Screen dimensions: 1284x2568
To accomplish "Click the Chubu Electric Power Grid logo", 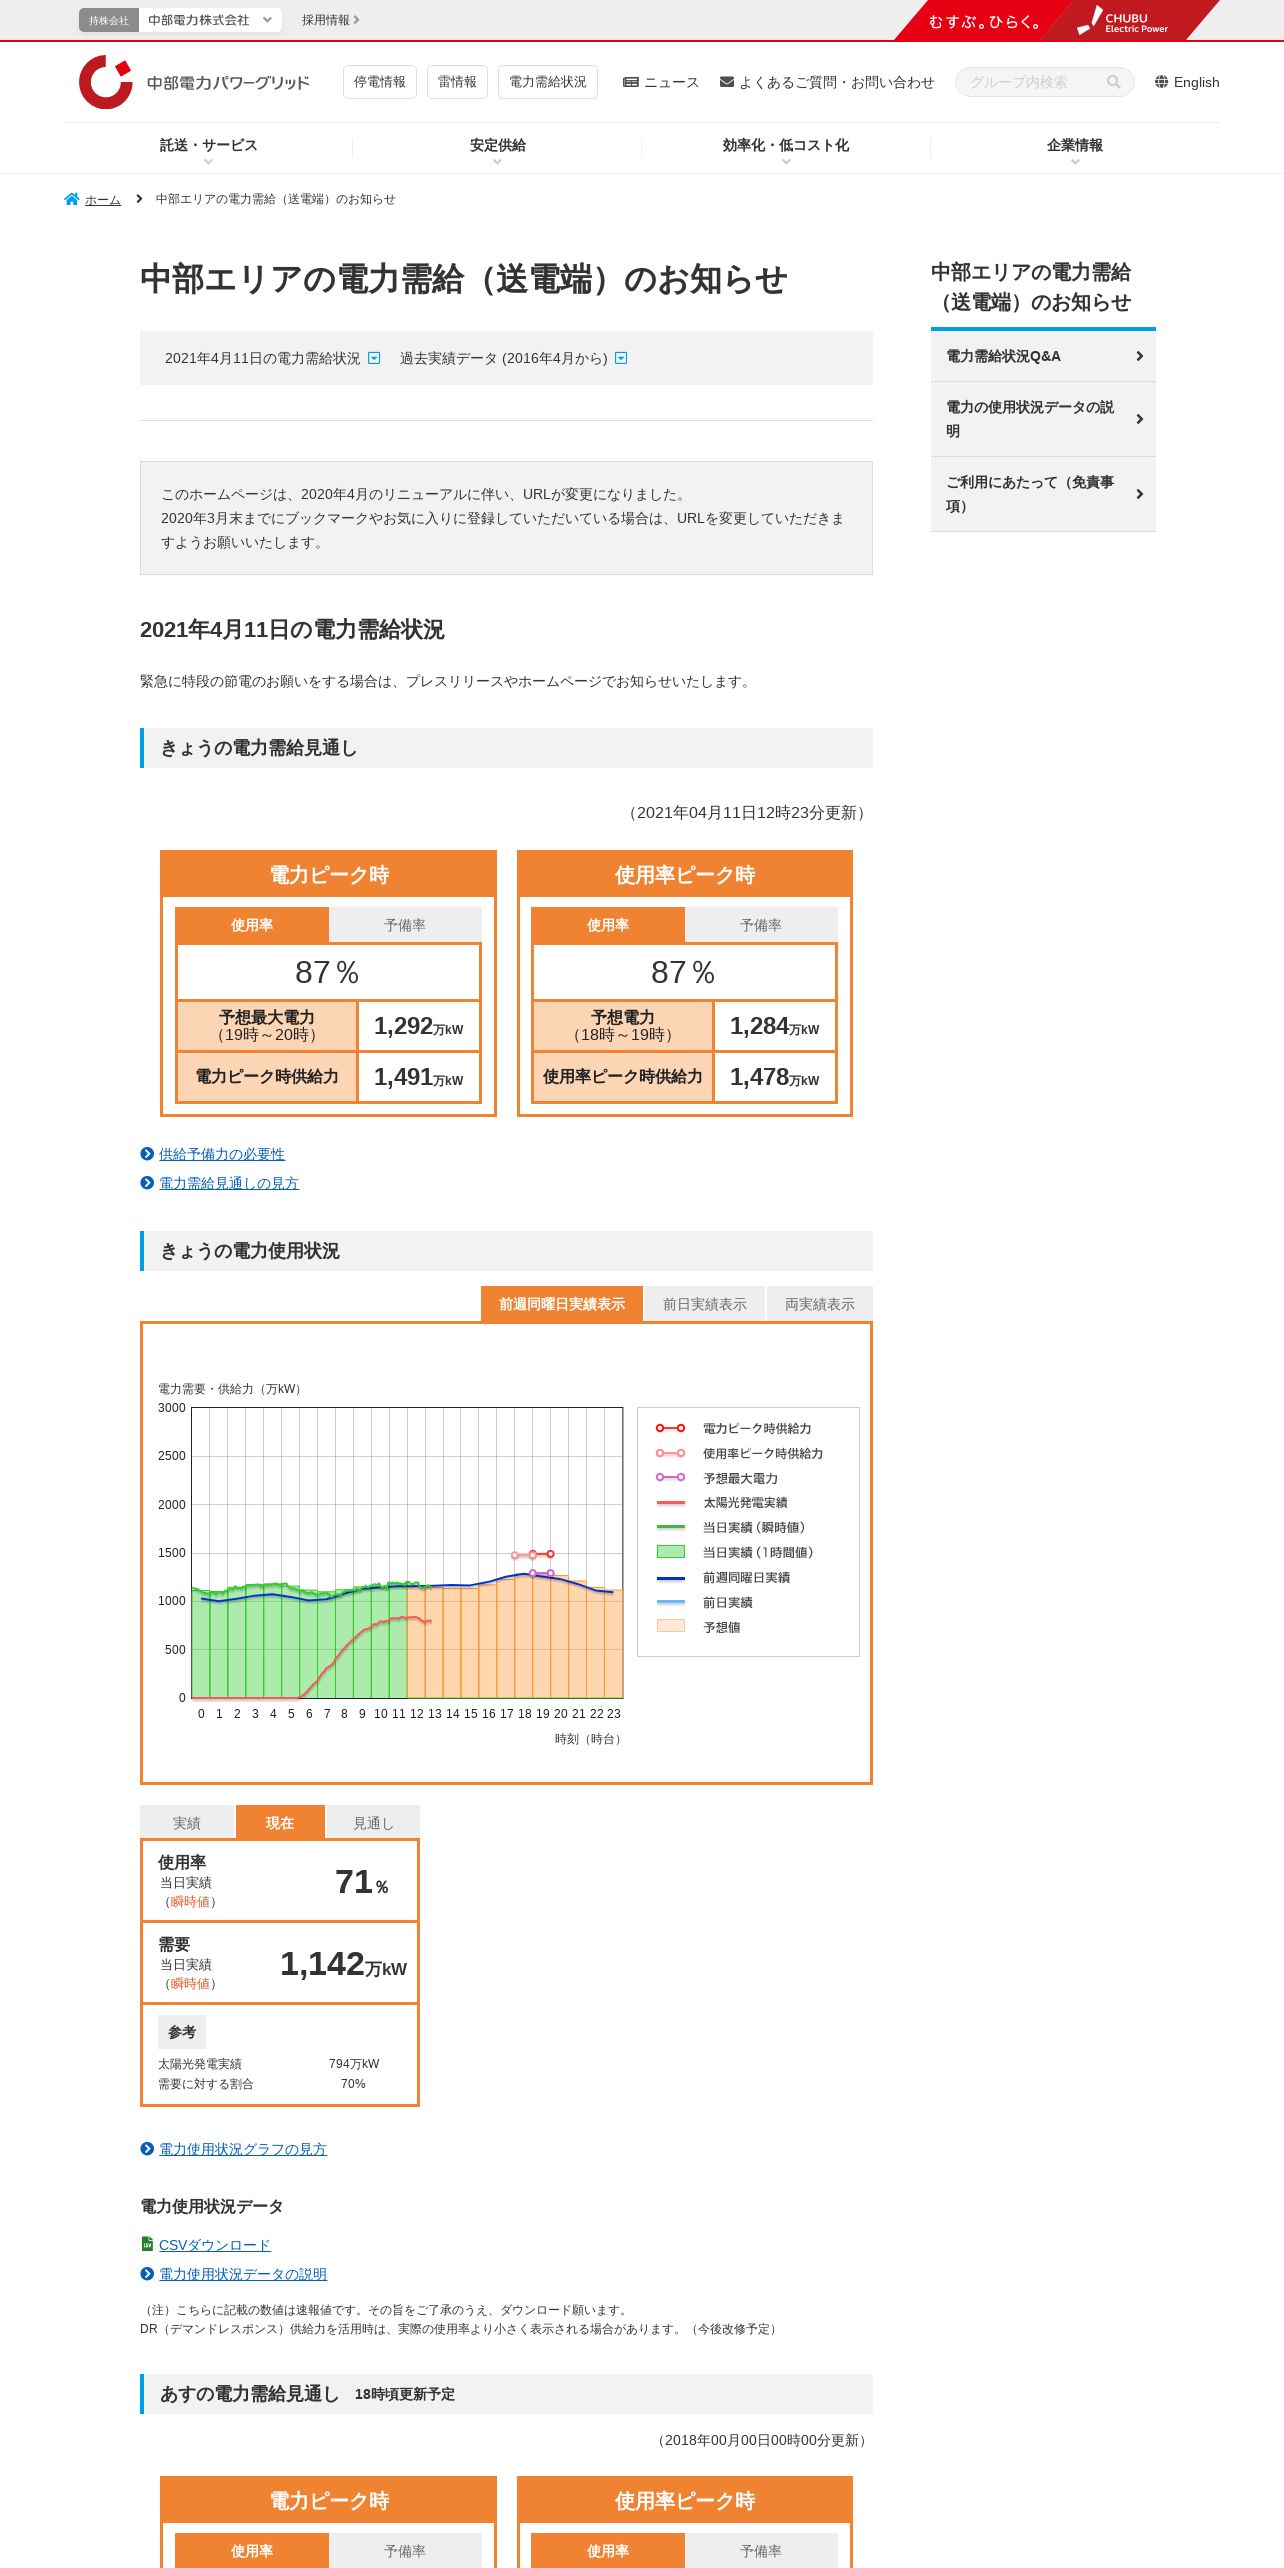I will 194,82.
